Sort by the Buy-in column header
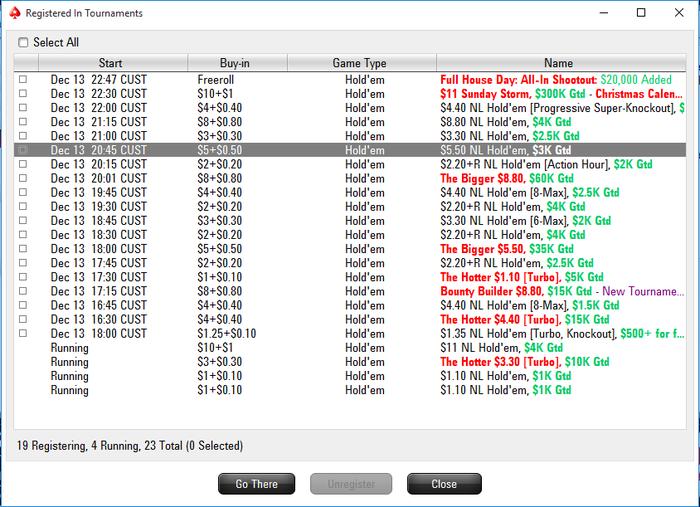This screenshot has height=507, width=700. pyautogui.click(x=237, y=63)
